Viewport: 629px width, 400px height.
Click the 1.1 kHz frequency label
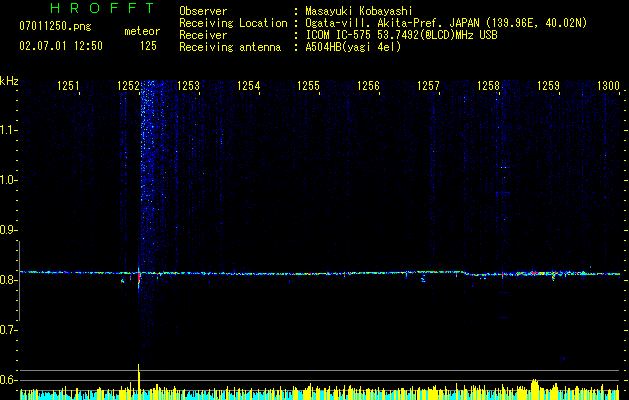tap(8, 130)
